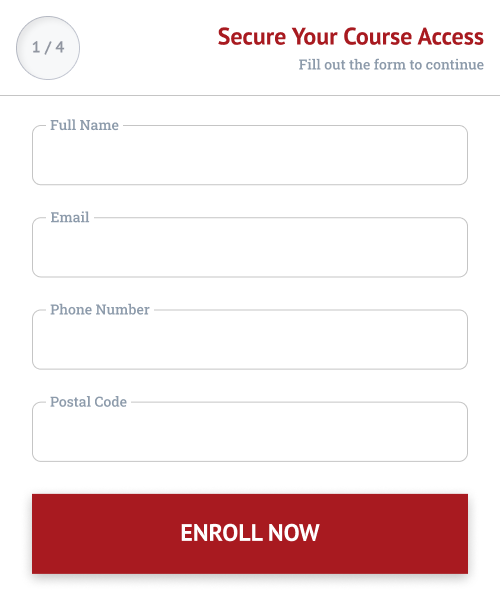Viewport: 500px width, 598px height.
Task: Click the Postal Code floating label
Action: (88, 402)
